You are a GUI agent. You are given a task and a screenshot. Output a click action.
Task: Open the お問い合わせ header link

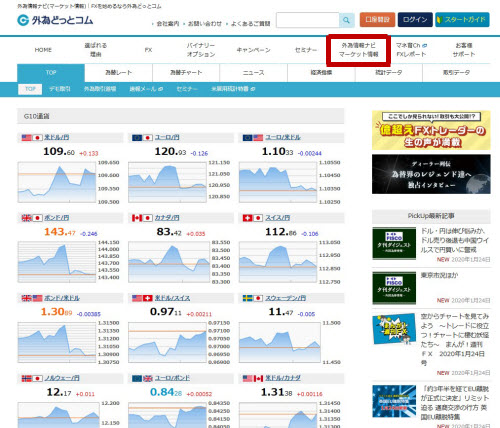pos(205,24)
